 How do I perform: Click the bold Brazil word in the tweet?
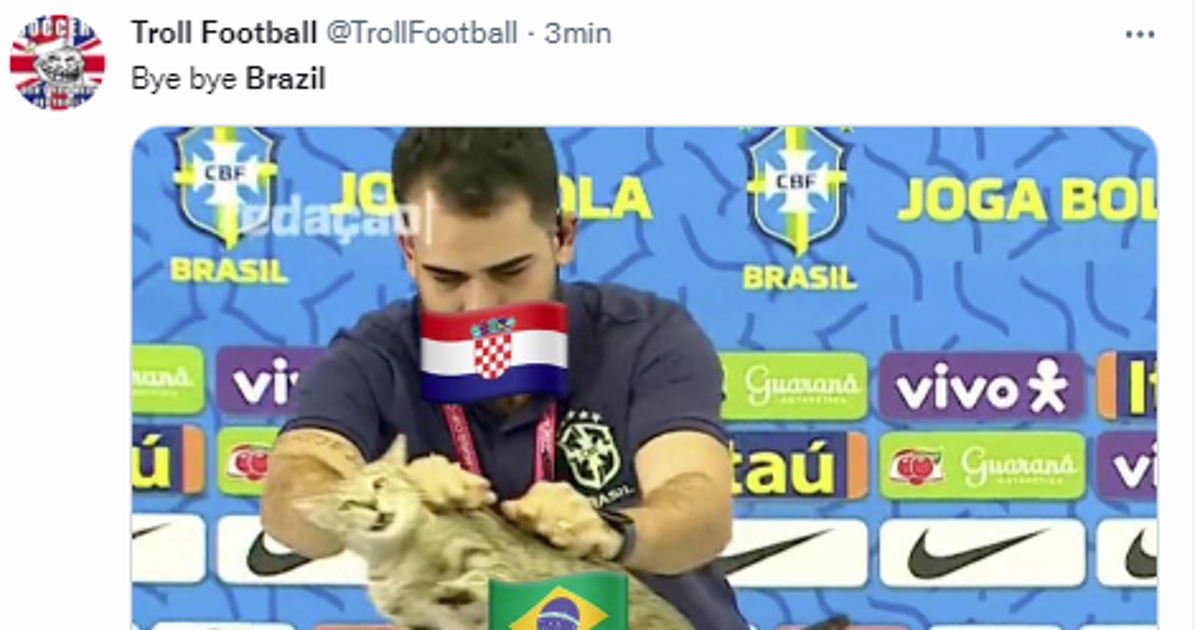tap(286, 79)
